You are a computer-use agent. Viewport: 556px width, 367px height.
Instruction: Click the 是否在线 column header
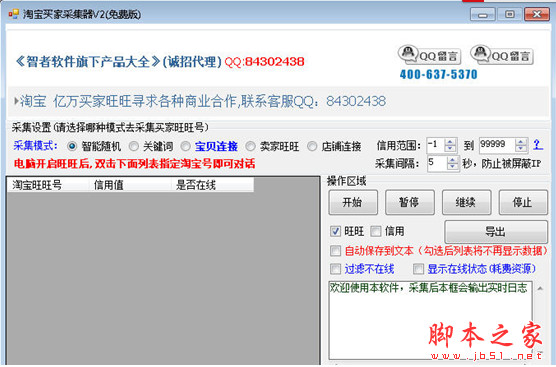[212, 185]
